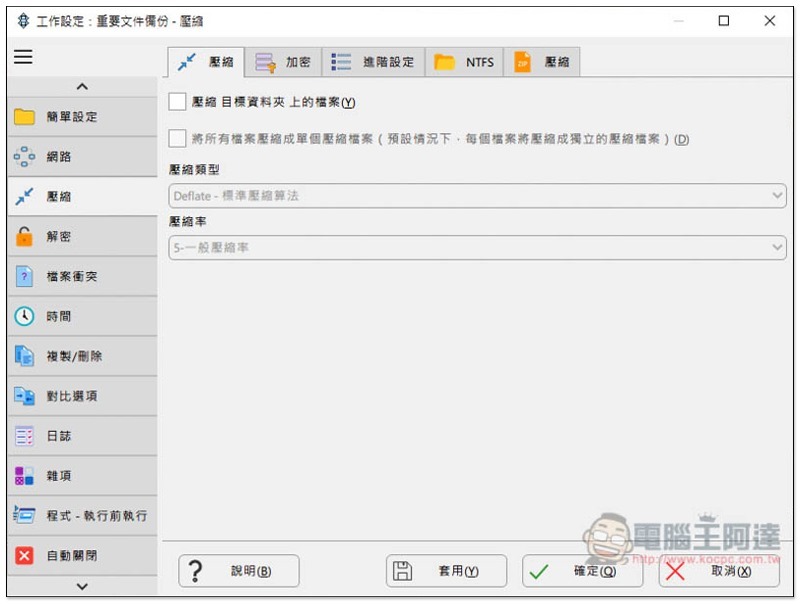
Task: Open 簡單設定 folder icon in sidebar
Action: (24, 117)
